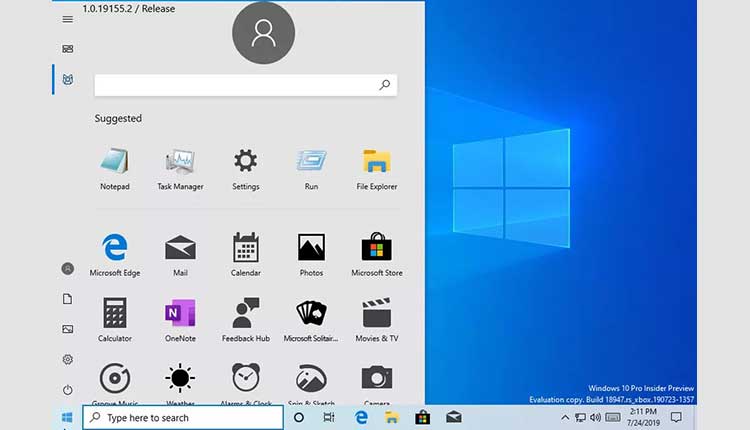750x430 pixels.
Task: Open the Weather app
Action: tap(180, 384)
